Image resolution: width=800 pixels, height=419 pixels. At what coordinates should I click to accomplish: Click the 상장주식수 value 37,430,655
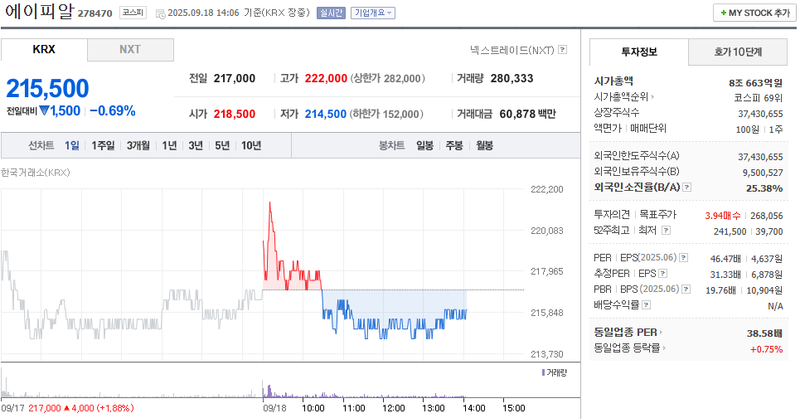click(x=760, y=114)
